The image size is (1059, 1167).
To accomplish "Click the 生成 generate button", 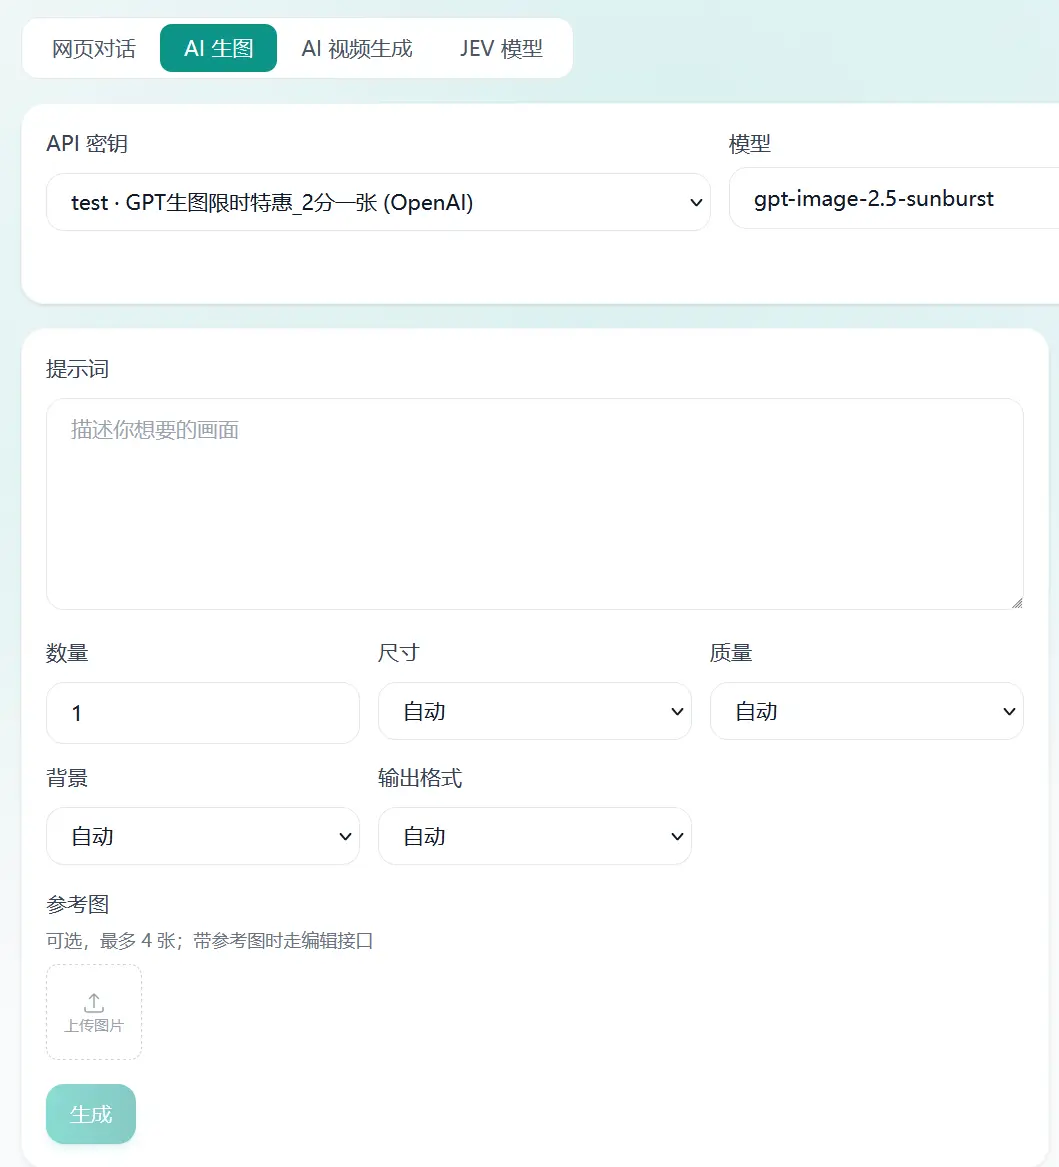I will pyautogui.click(x=91, y=1114).
